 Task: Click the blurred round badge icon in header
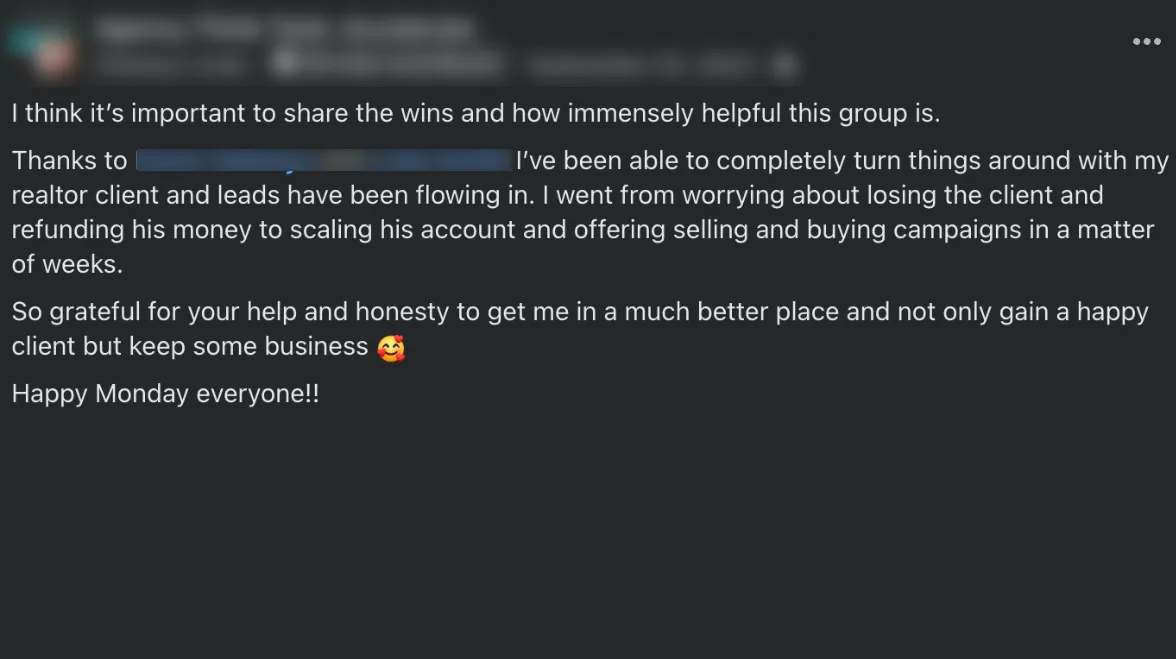[x=284, y=64]
